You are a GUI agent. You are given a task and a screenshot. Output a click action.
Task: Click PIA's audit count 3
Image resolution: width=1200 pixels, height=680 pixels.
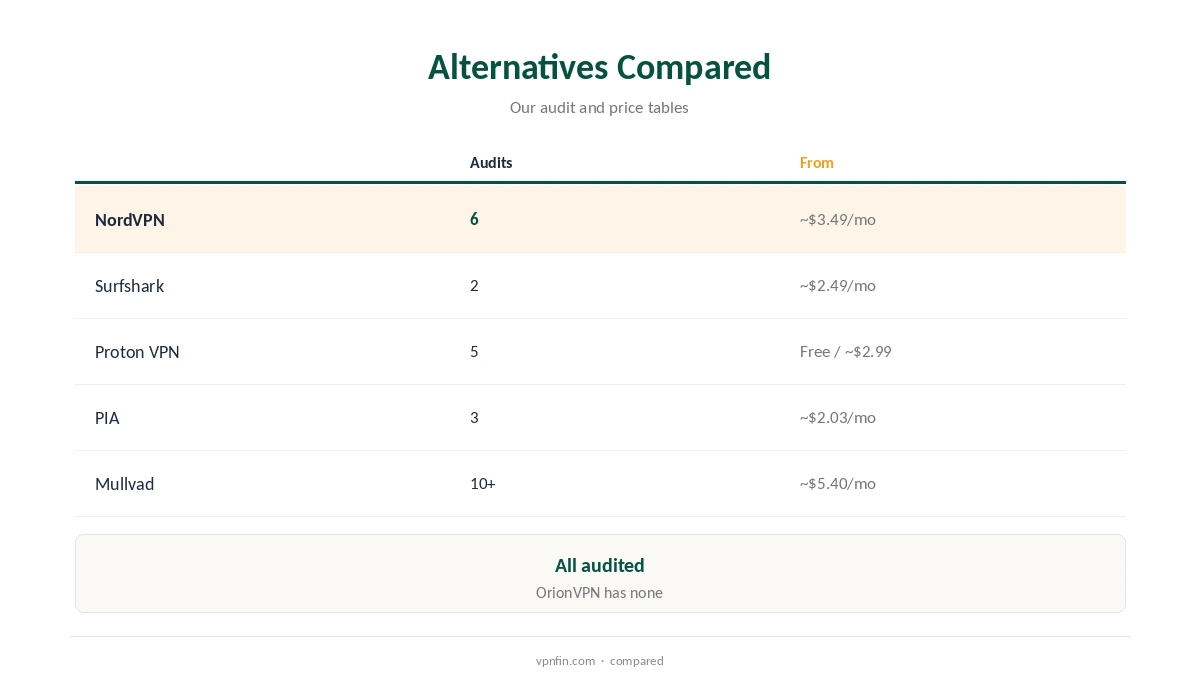(474, 417)
